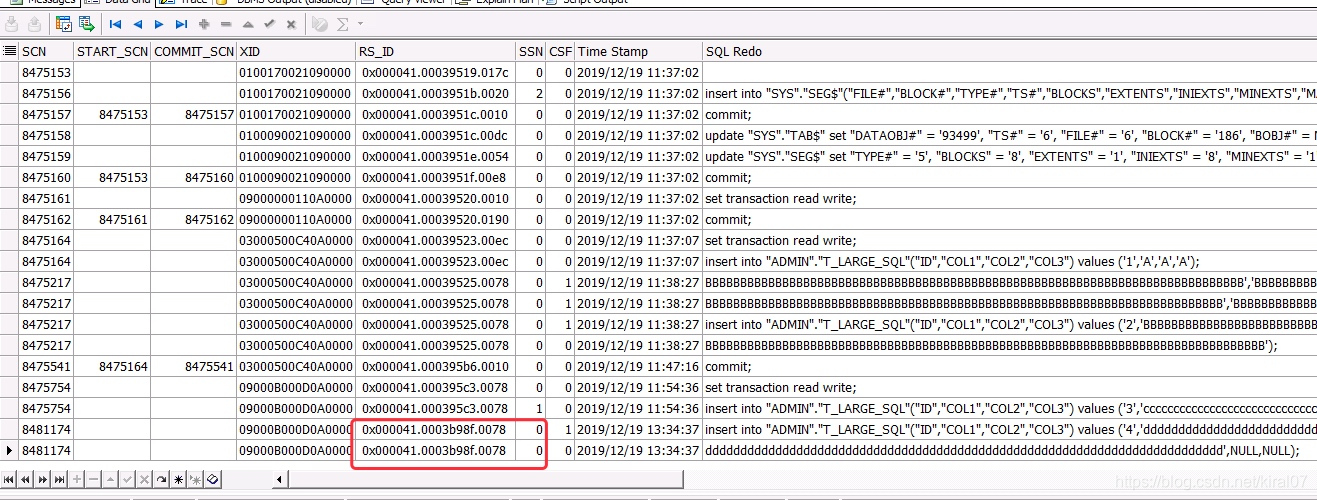Click the XID column header
Screen dimensions: 1317x500
[x=296, y=51]
